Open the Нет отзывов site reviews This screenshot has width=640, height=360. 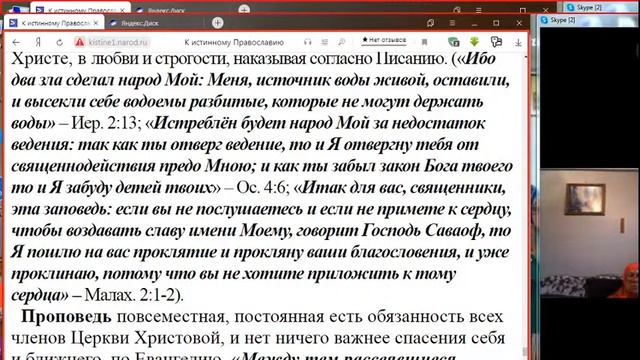384,40
